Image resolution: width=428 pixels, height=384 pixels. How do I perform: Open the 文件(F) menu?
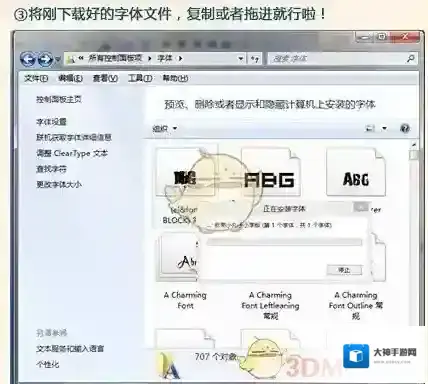36,78
